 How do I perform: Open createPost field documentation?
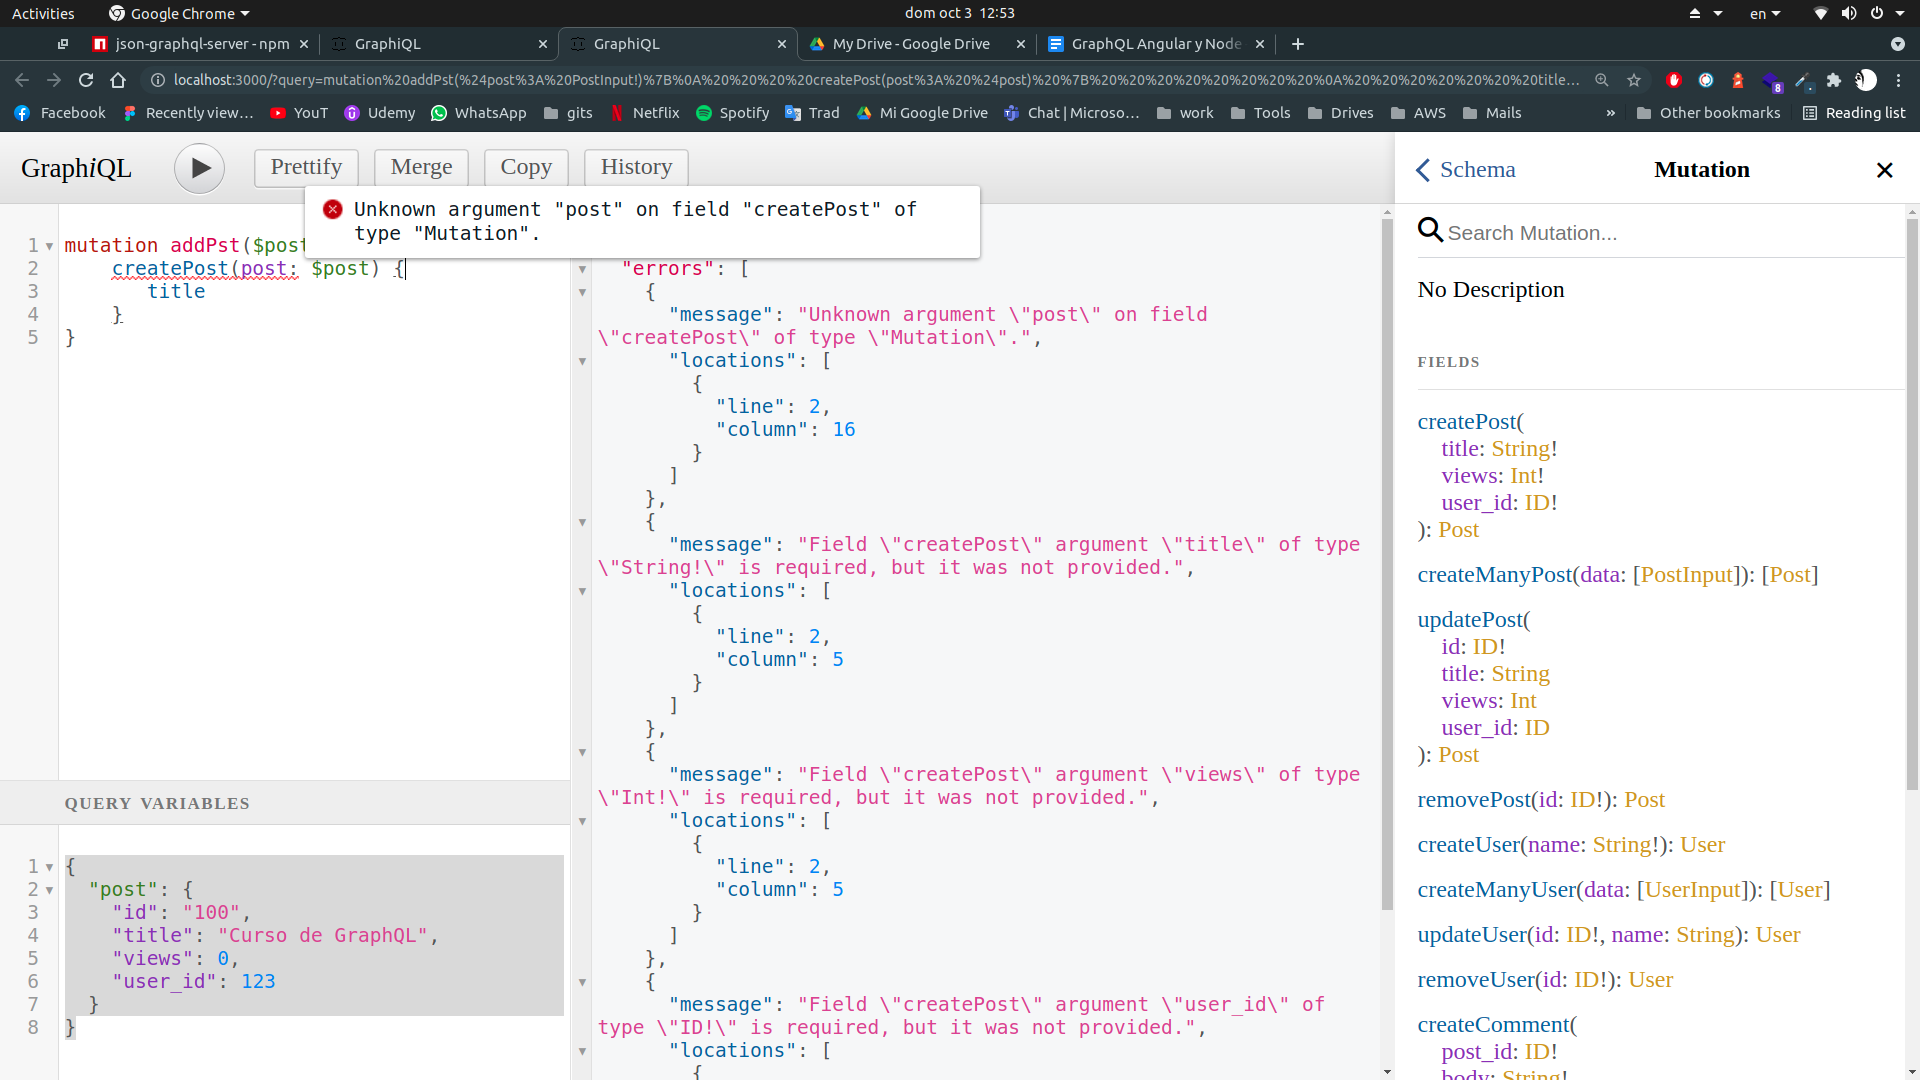pos(1467,422)
